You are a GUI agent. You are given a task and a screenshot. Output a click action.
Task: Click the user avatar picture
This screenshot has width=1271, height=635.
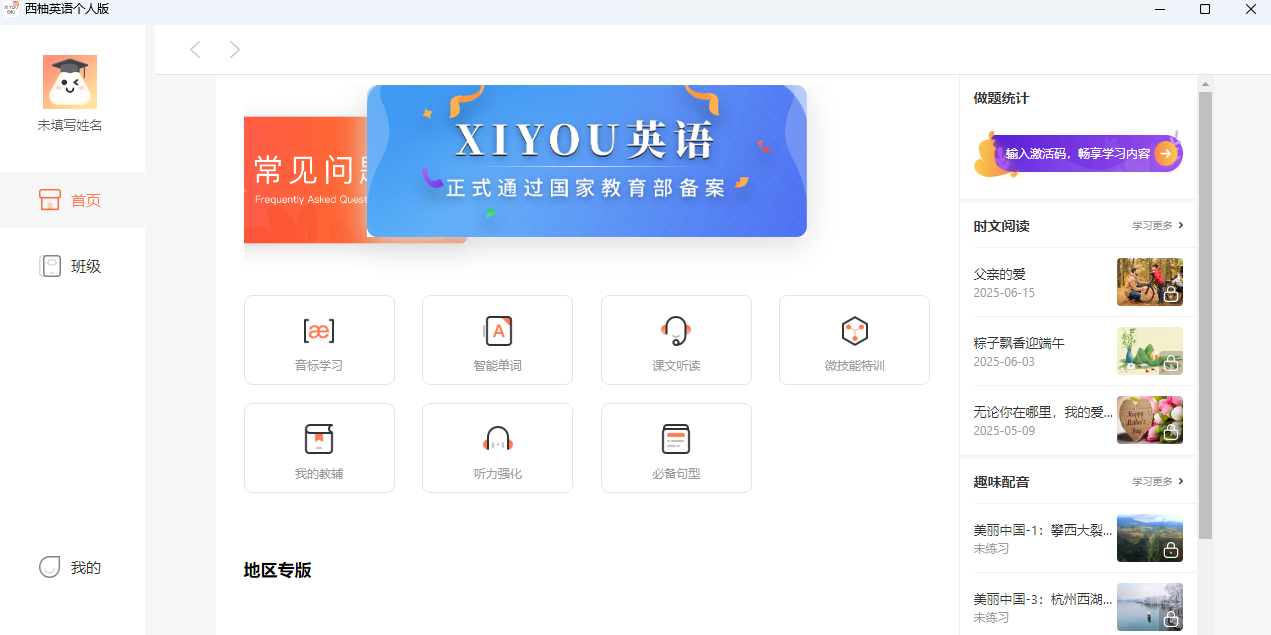point(70,82)
